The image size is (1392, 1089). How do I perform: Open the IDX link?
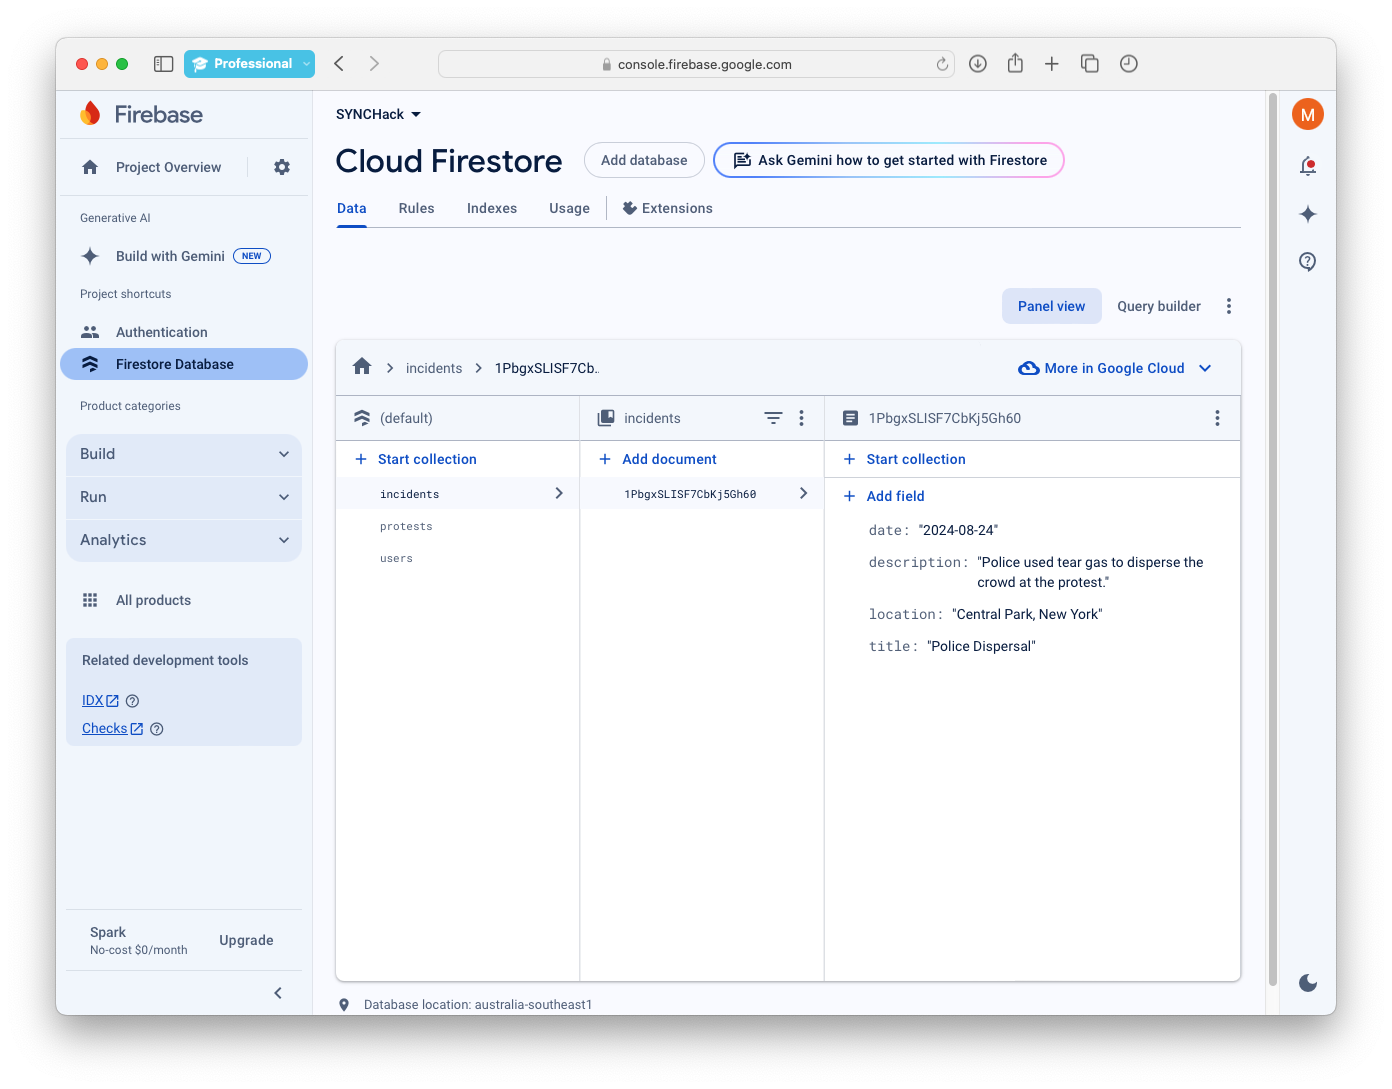pos(100,701)
